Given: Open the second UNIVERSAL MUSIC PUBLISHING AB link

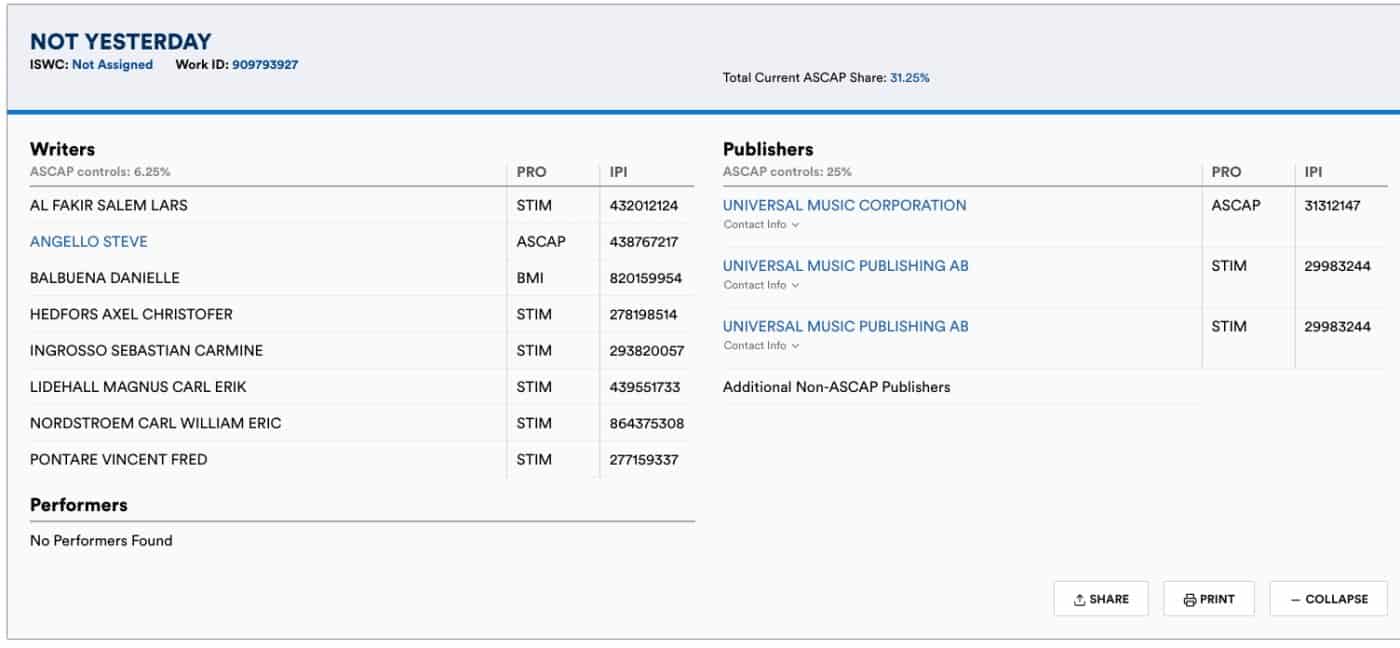Looking at the screenshot, I should [846, 326].
